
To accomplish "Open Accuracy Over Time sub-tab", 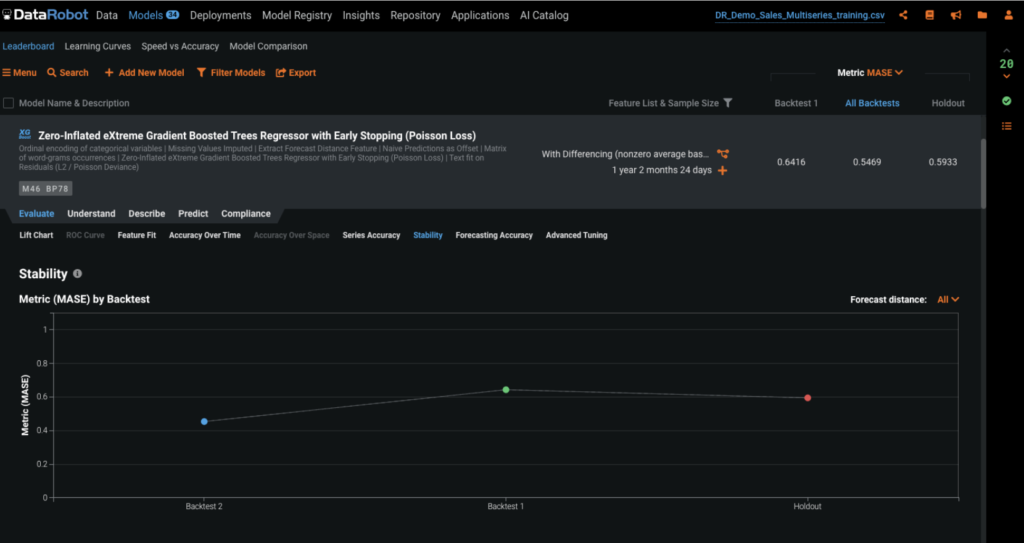I will click(x=204, y=235).
